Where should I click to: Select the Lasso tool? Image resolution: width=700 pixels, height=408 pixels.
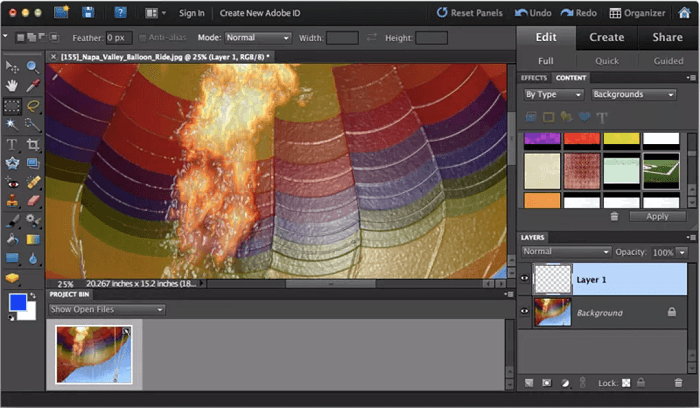[33, 106]
